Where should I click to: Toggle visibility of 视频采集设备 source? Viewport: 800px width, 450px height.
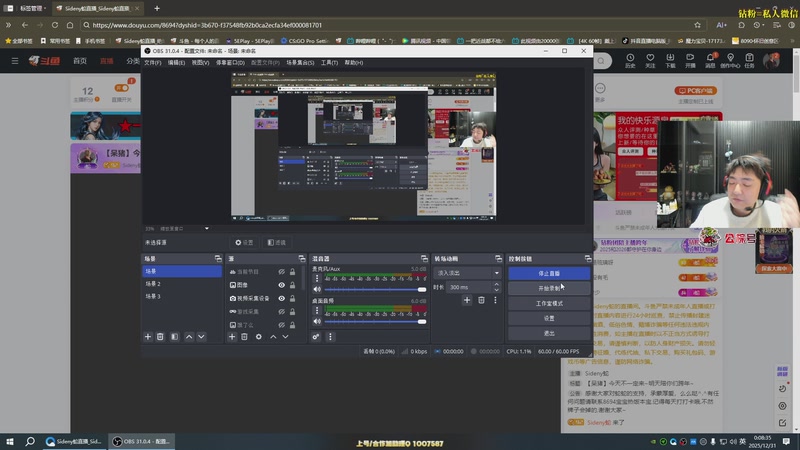click(x=282, y=298)
